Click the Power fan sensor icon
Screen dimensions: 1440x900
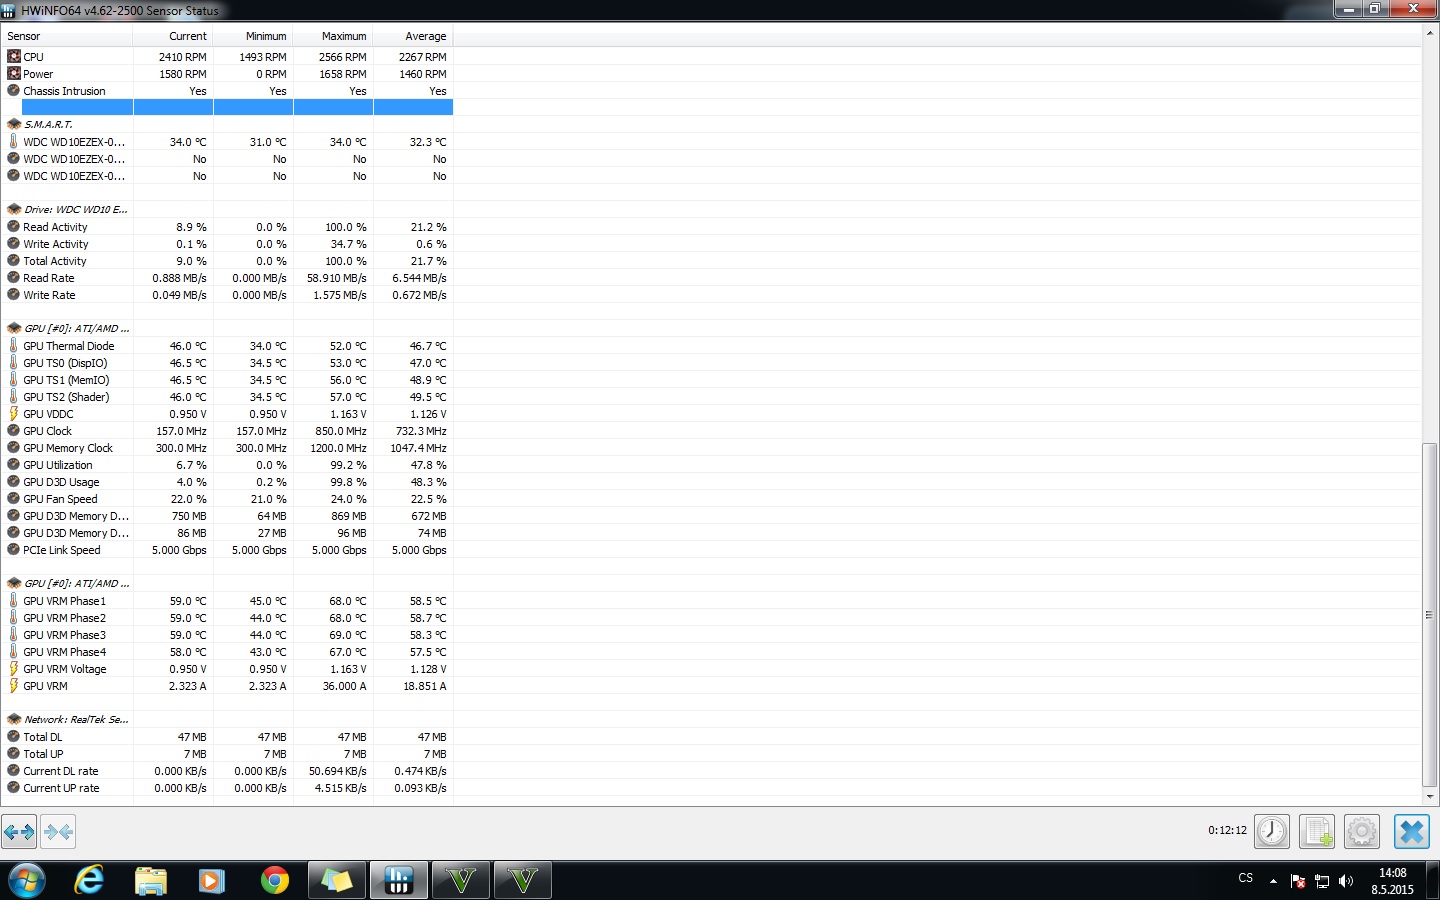(14, 74)
